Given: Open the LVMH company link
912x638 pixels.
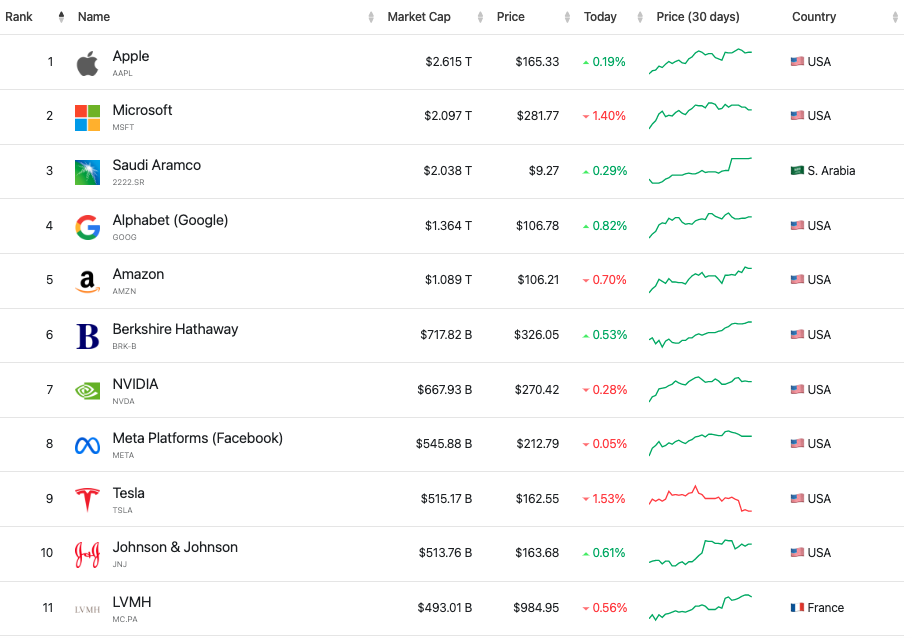Looking at the screenshot, I should click(132, 602).
